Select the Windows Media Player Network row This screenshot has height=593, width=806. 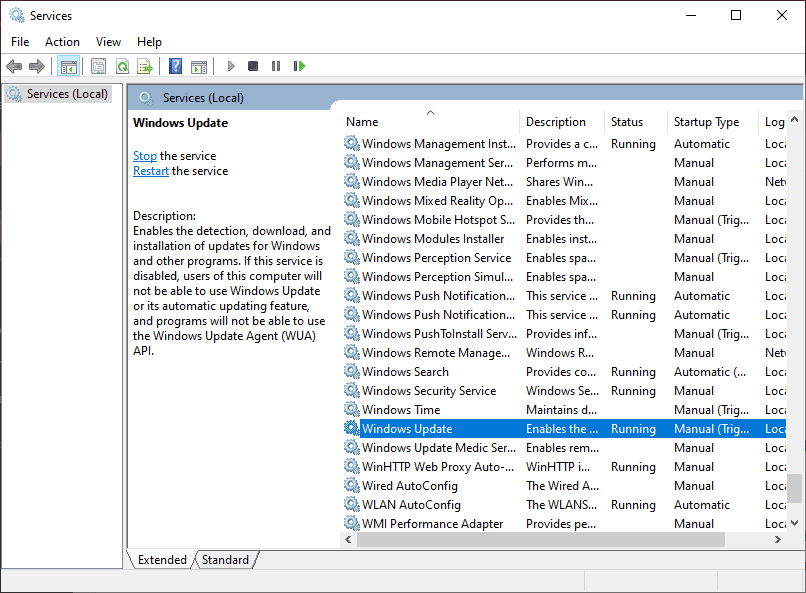564,181
